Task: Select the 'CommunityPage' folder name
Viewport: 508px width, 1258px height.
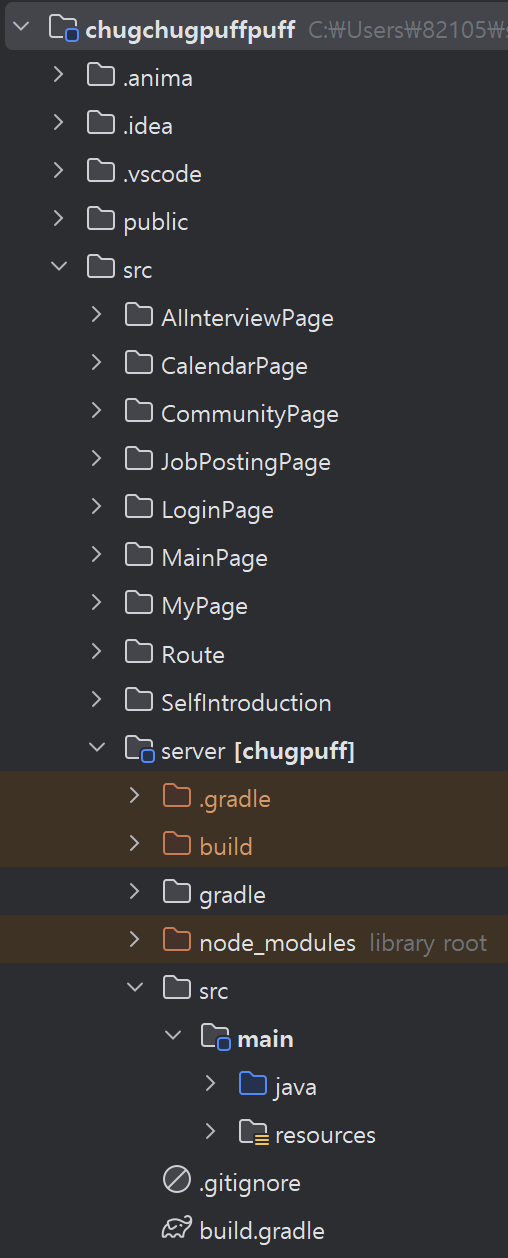Action: point(250,414)
